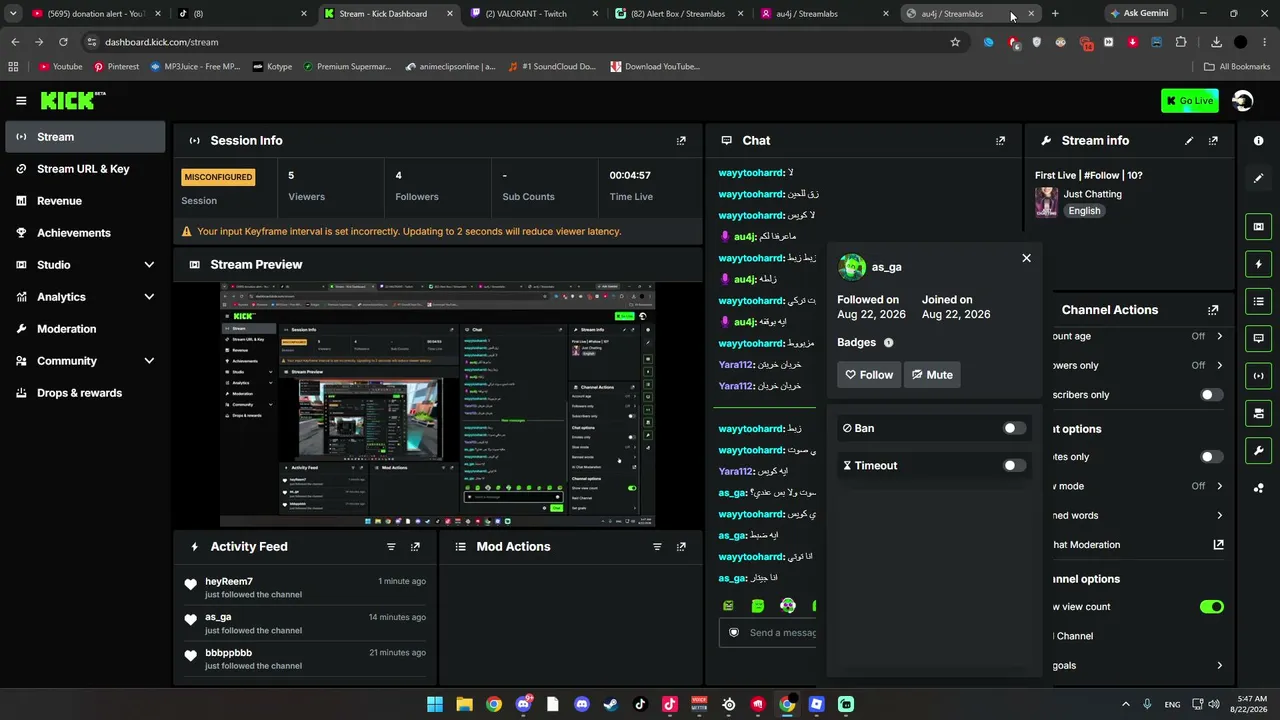The height and width of the screenshot is (720, 1280).
Task: Pop out the Chat panel
Action: tap(1000, 141)
